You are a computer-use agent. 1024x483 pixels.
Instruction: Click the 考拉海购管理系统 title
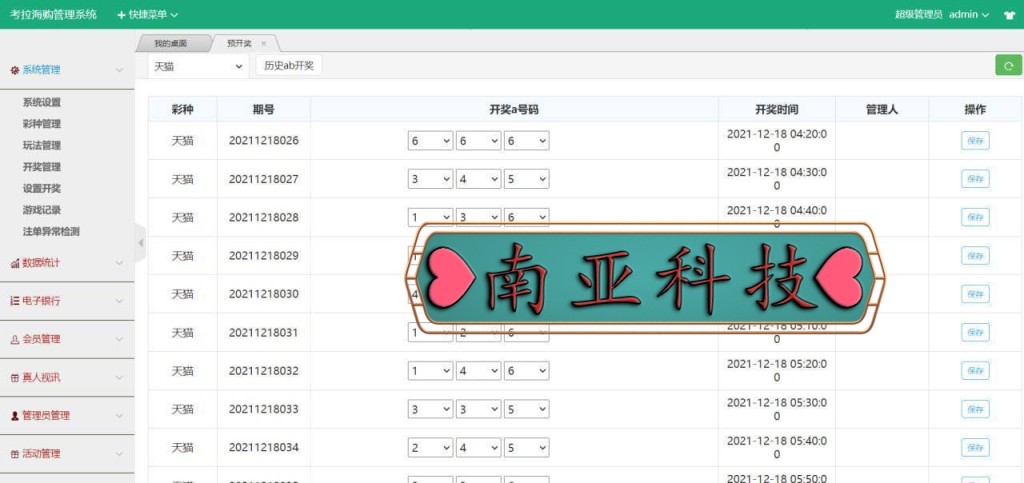coord(54,14)
